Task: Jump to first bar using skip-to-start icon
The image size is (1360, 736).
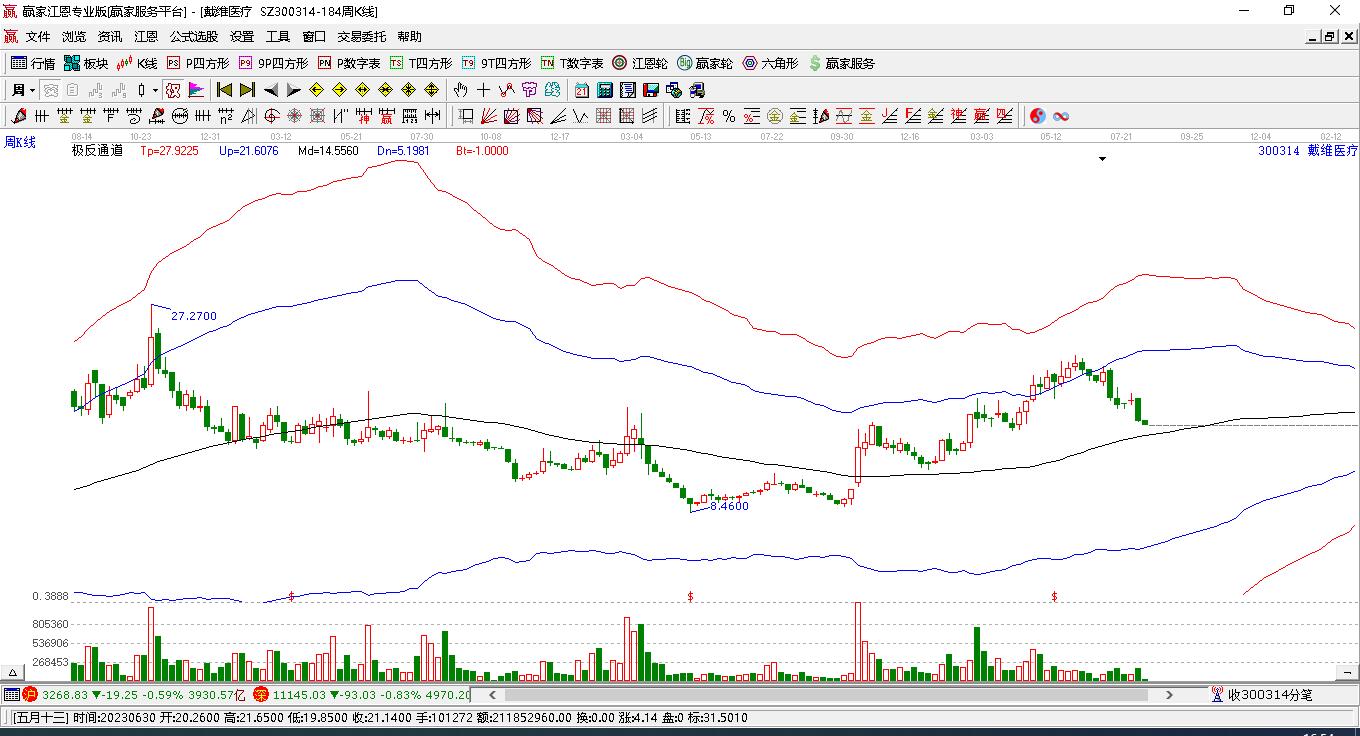Action: 225,90
